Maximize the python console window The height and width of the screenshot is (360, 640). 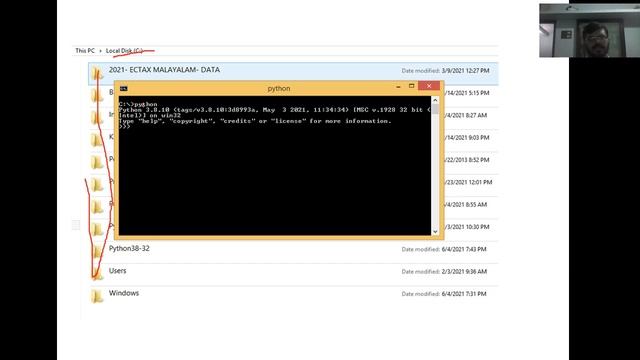click(411, 86)
